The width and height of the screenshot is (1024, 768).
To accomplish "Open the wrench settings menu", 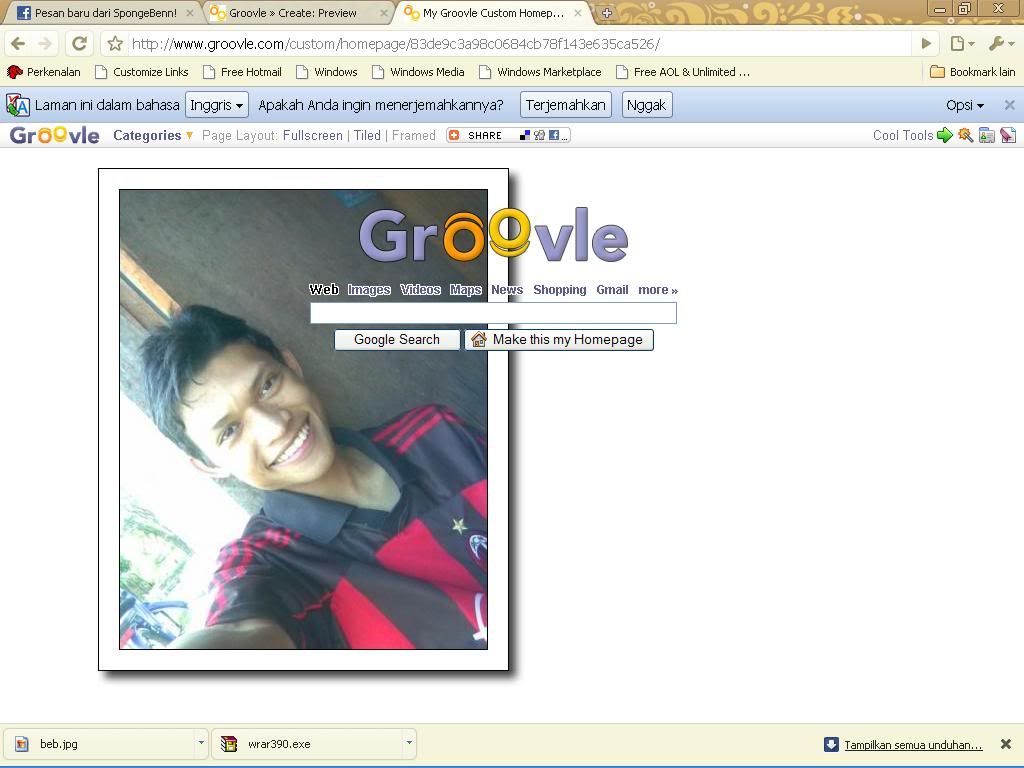I will pos(1000,44).
